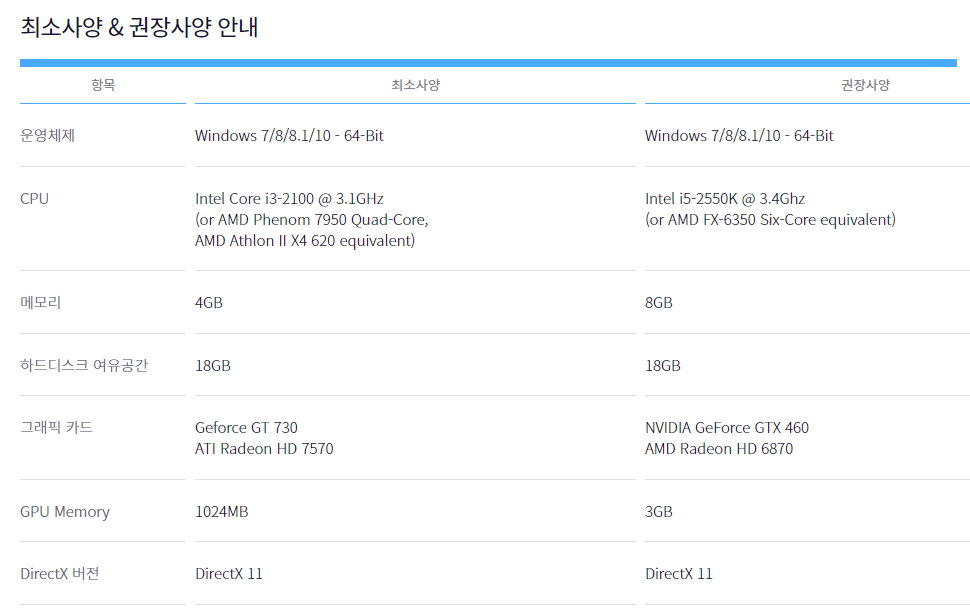Image resolution: width=970 pixels, height=611 pixels.
Task: Click minimum OS 'Windows 7/8/8.1/10 - 64-Bit'
Action: (x=289, y=135)
